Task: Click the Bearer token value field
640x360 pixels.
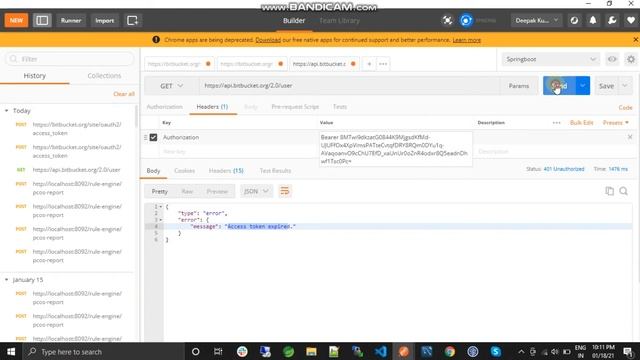Action: [x=395, y=149]
